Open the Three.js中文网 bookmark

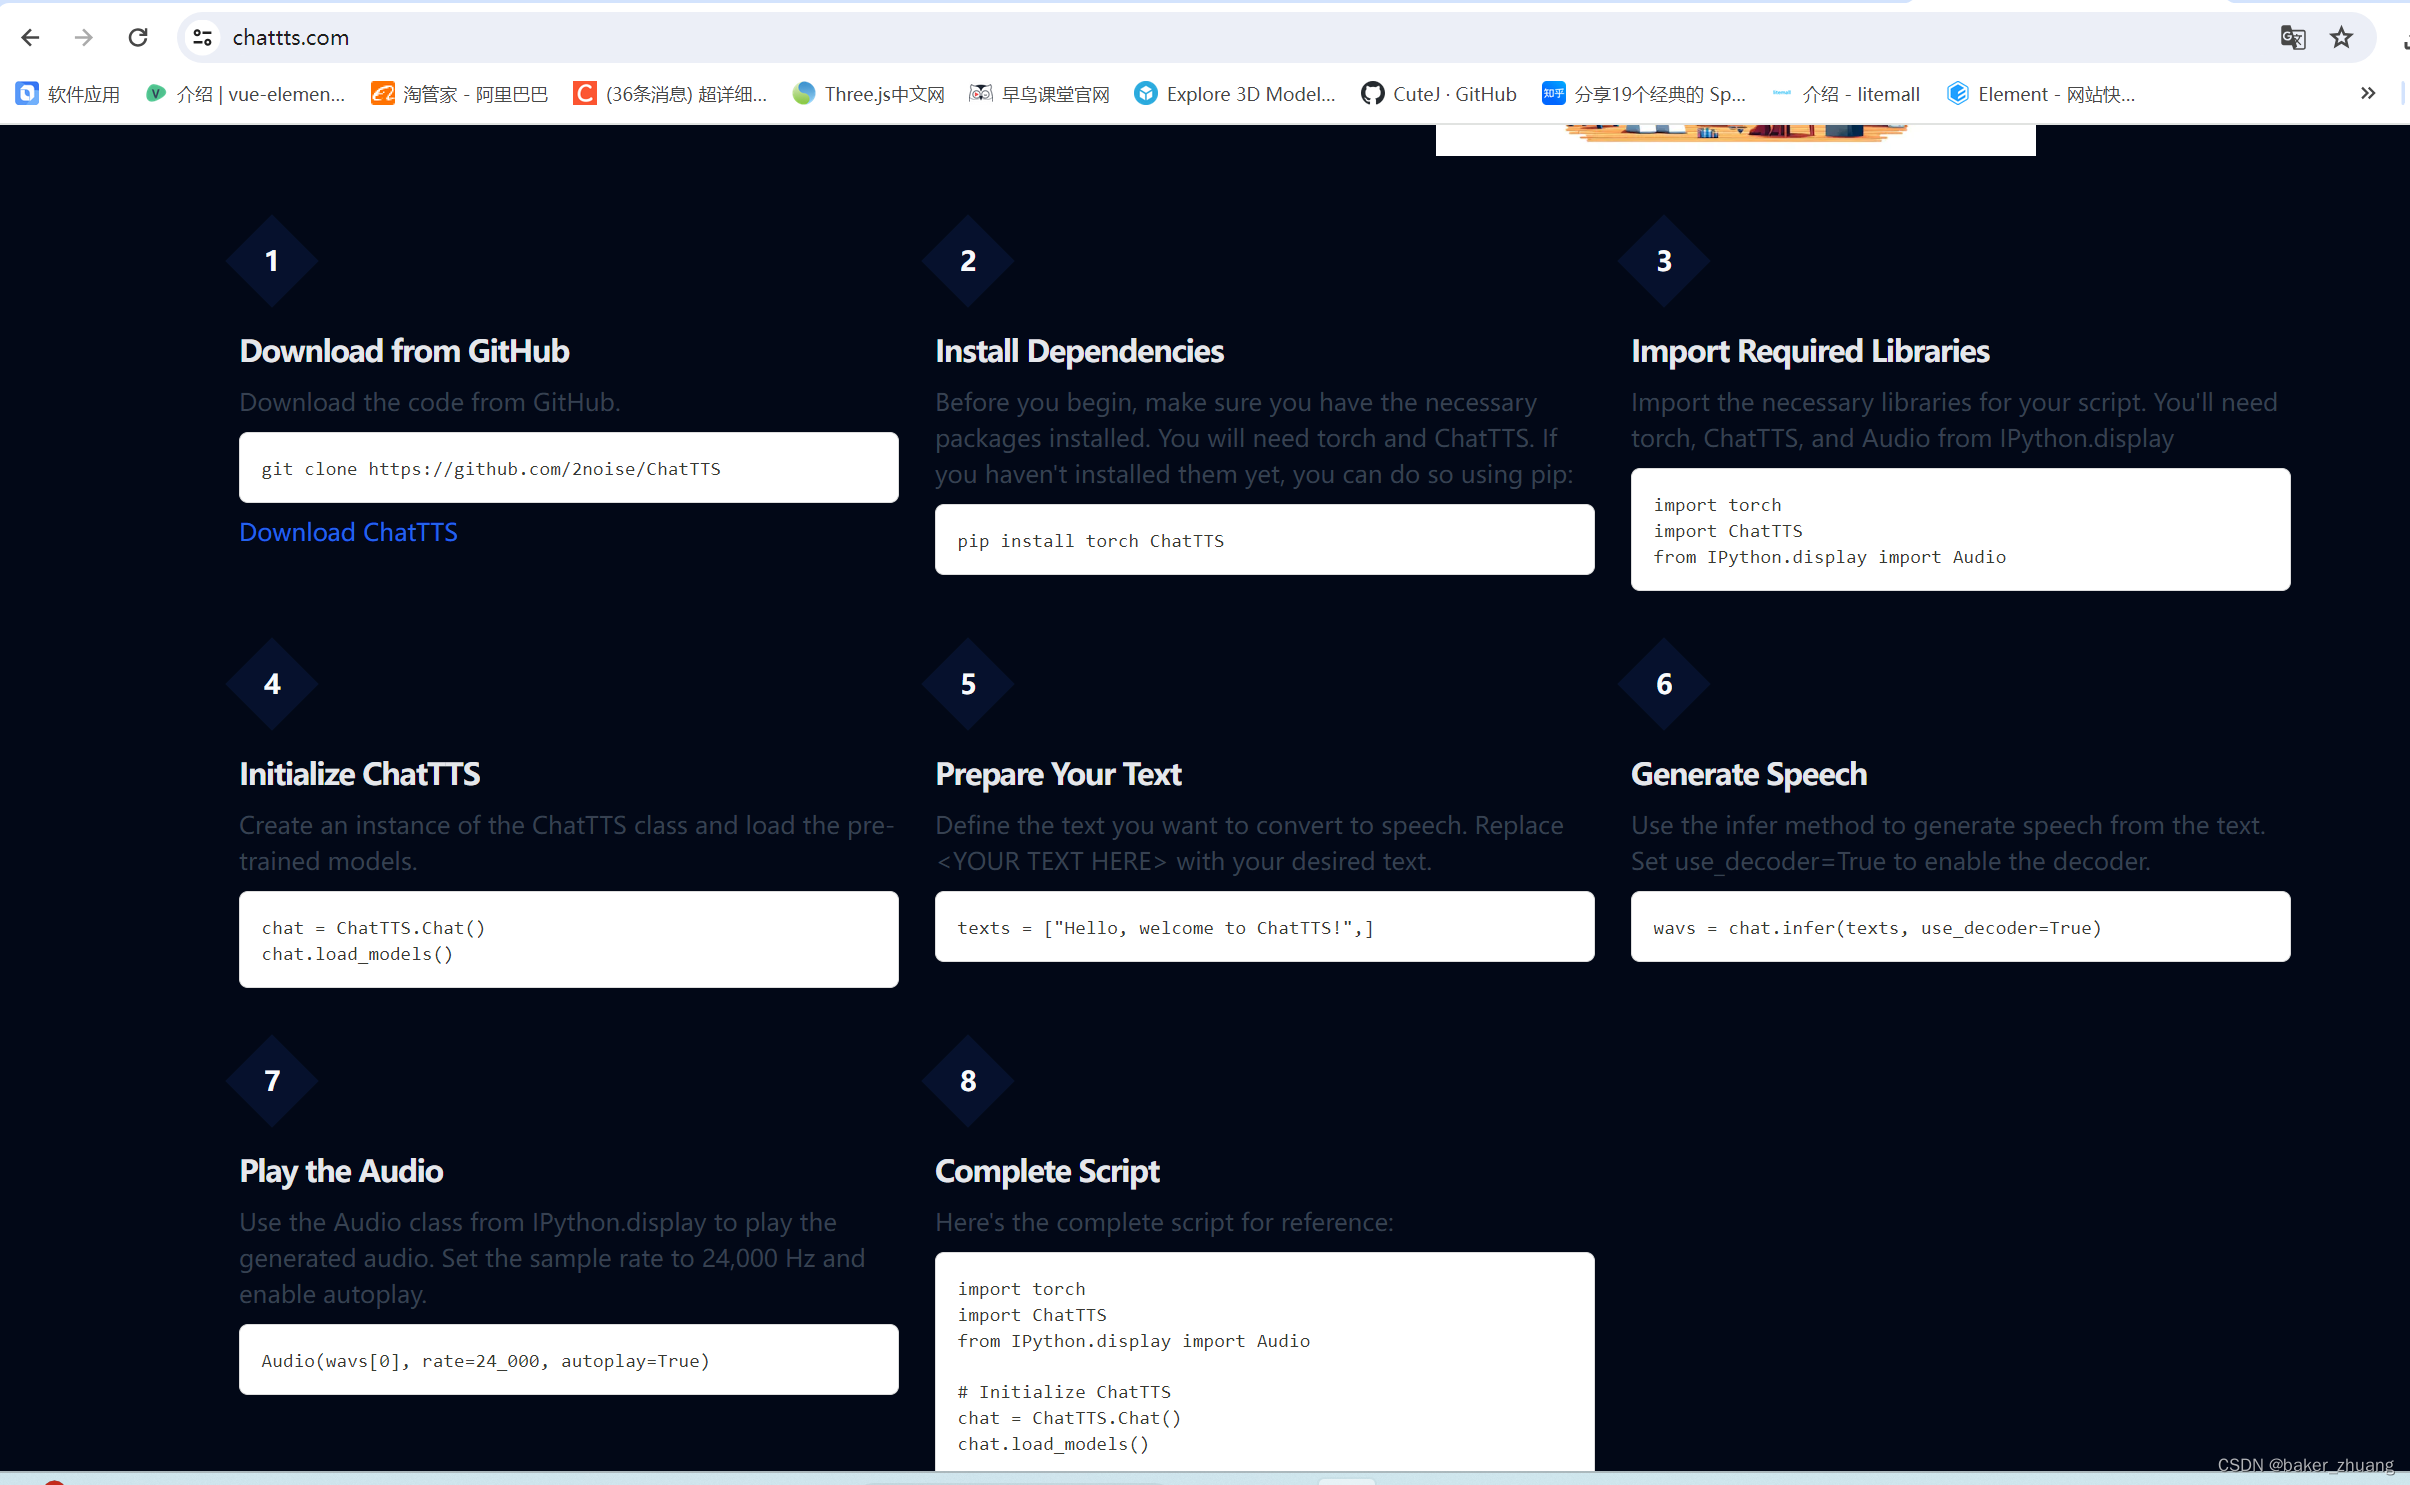point(868,94)
